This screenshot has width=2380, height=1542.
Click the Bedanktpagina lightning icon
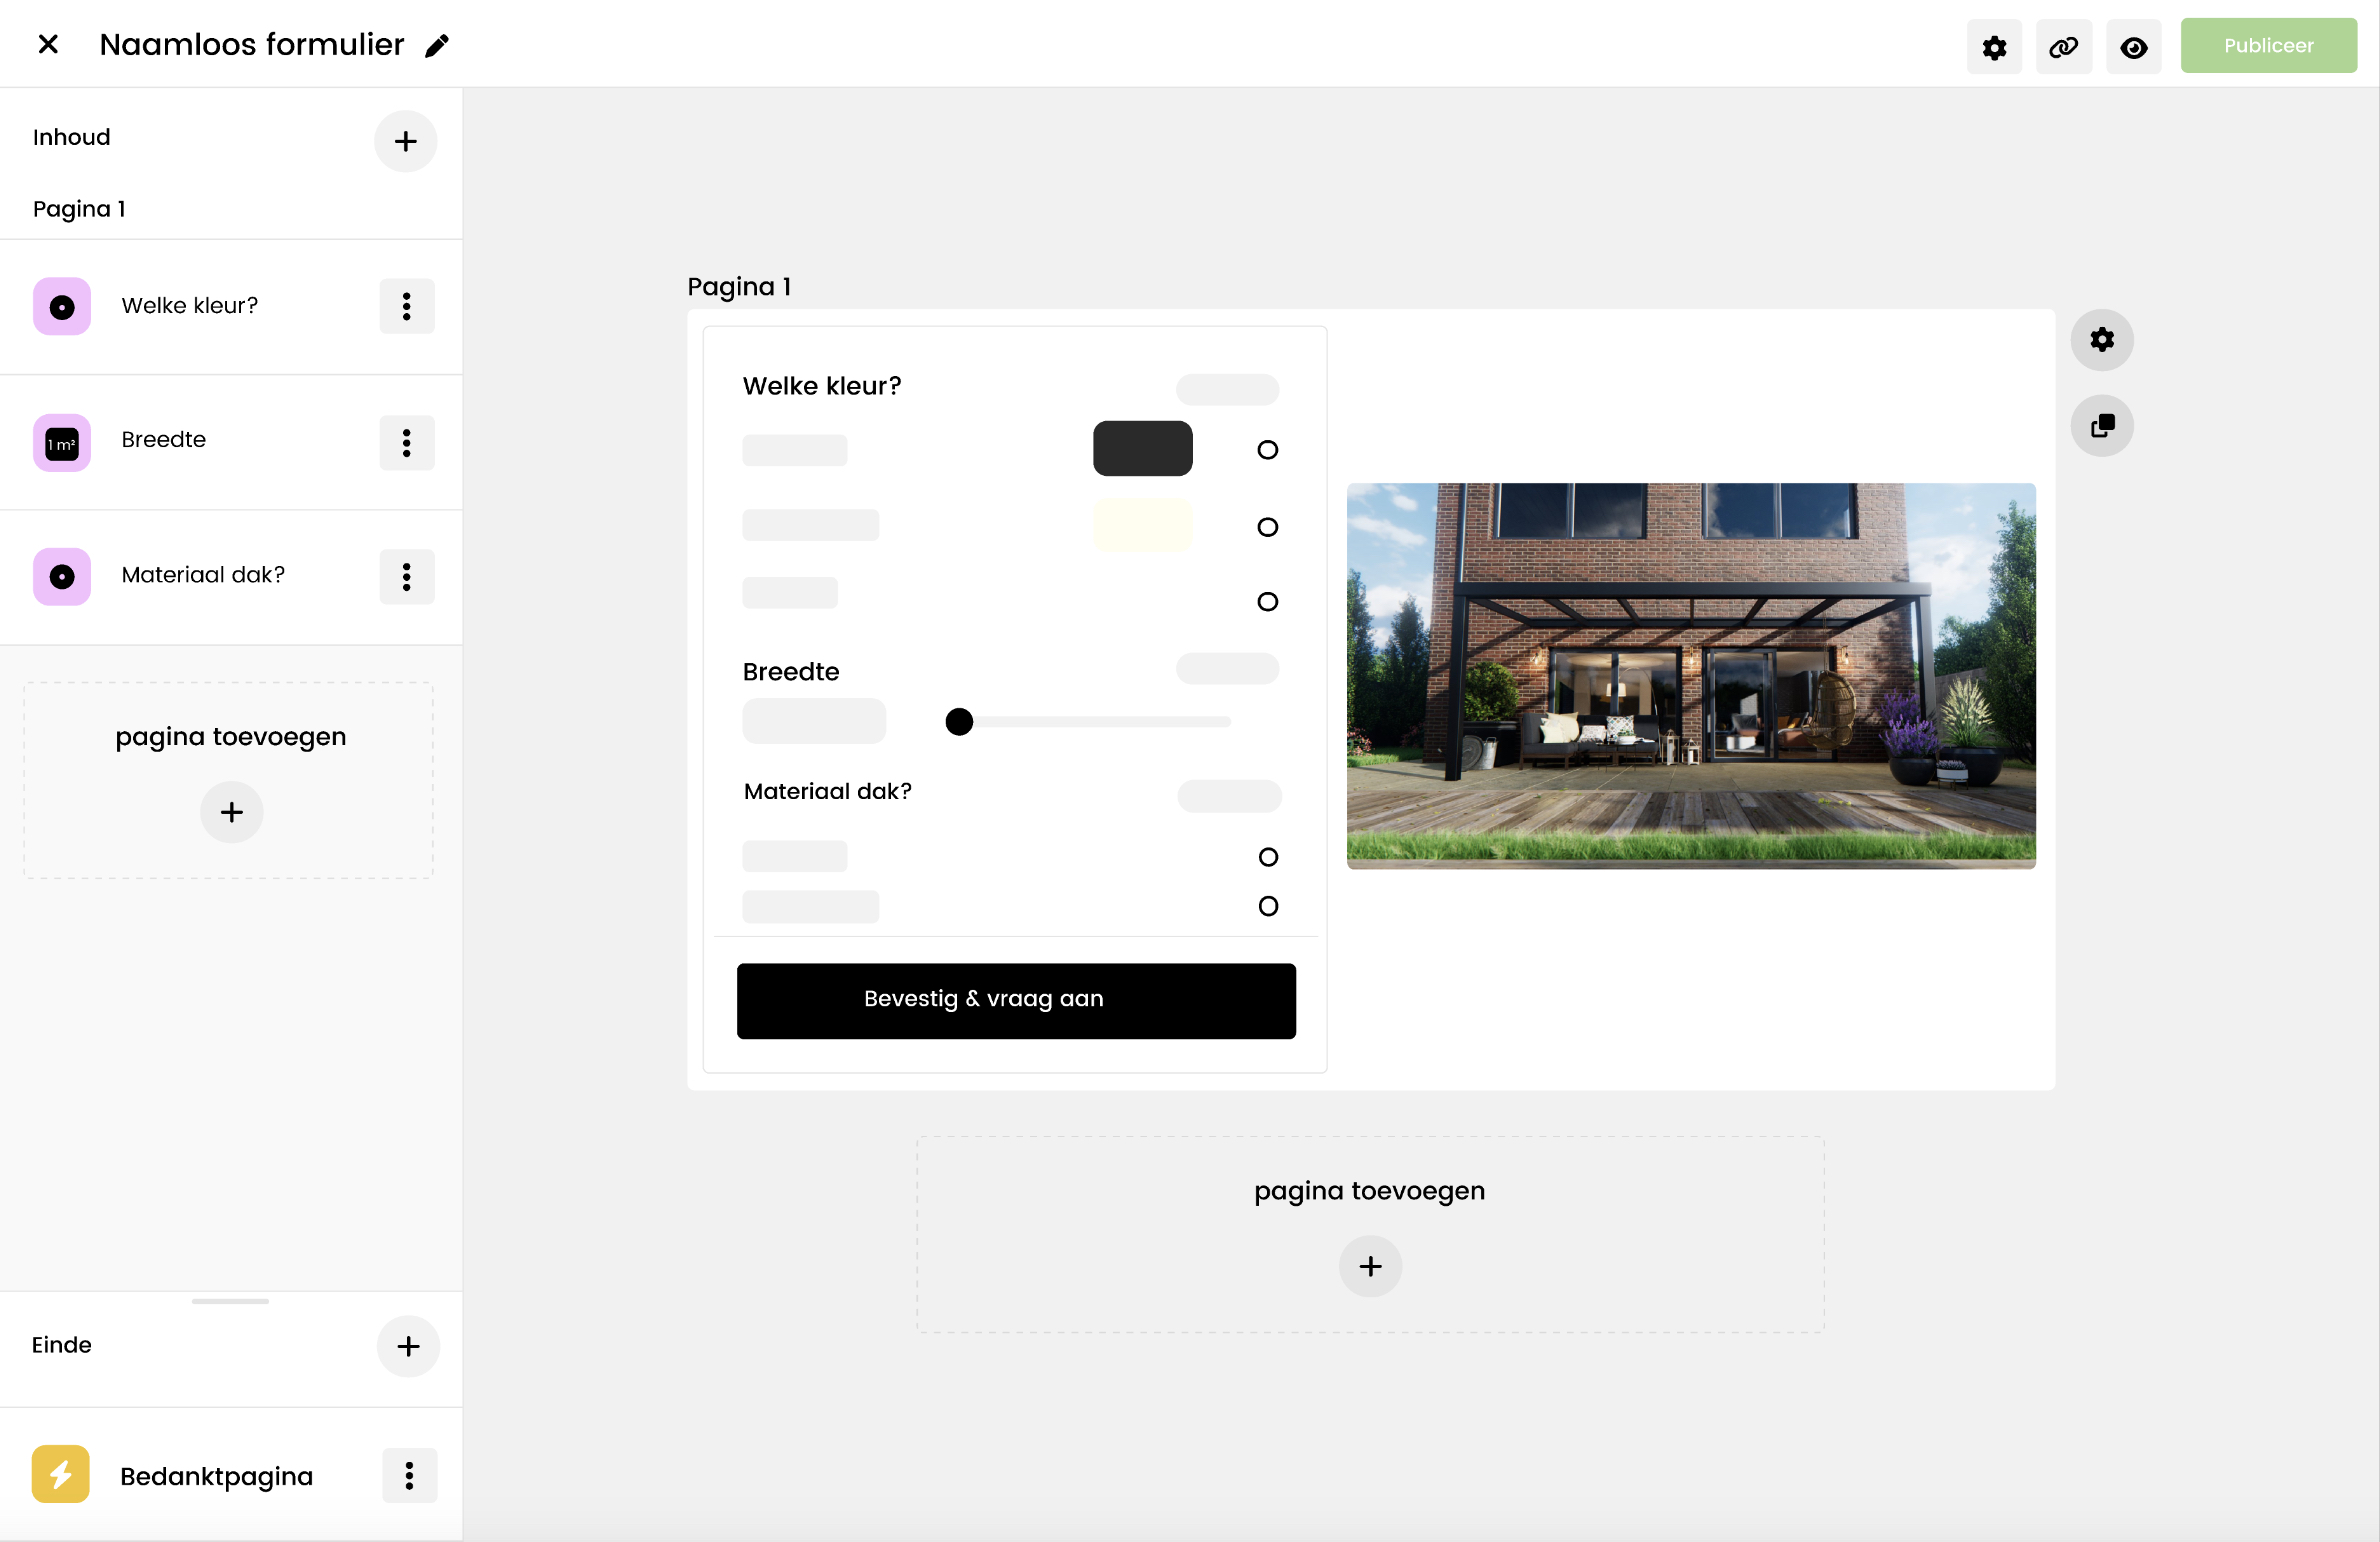point(60,1474)
